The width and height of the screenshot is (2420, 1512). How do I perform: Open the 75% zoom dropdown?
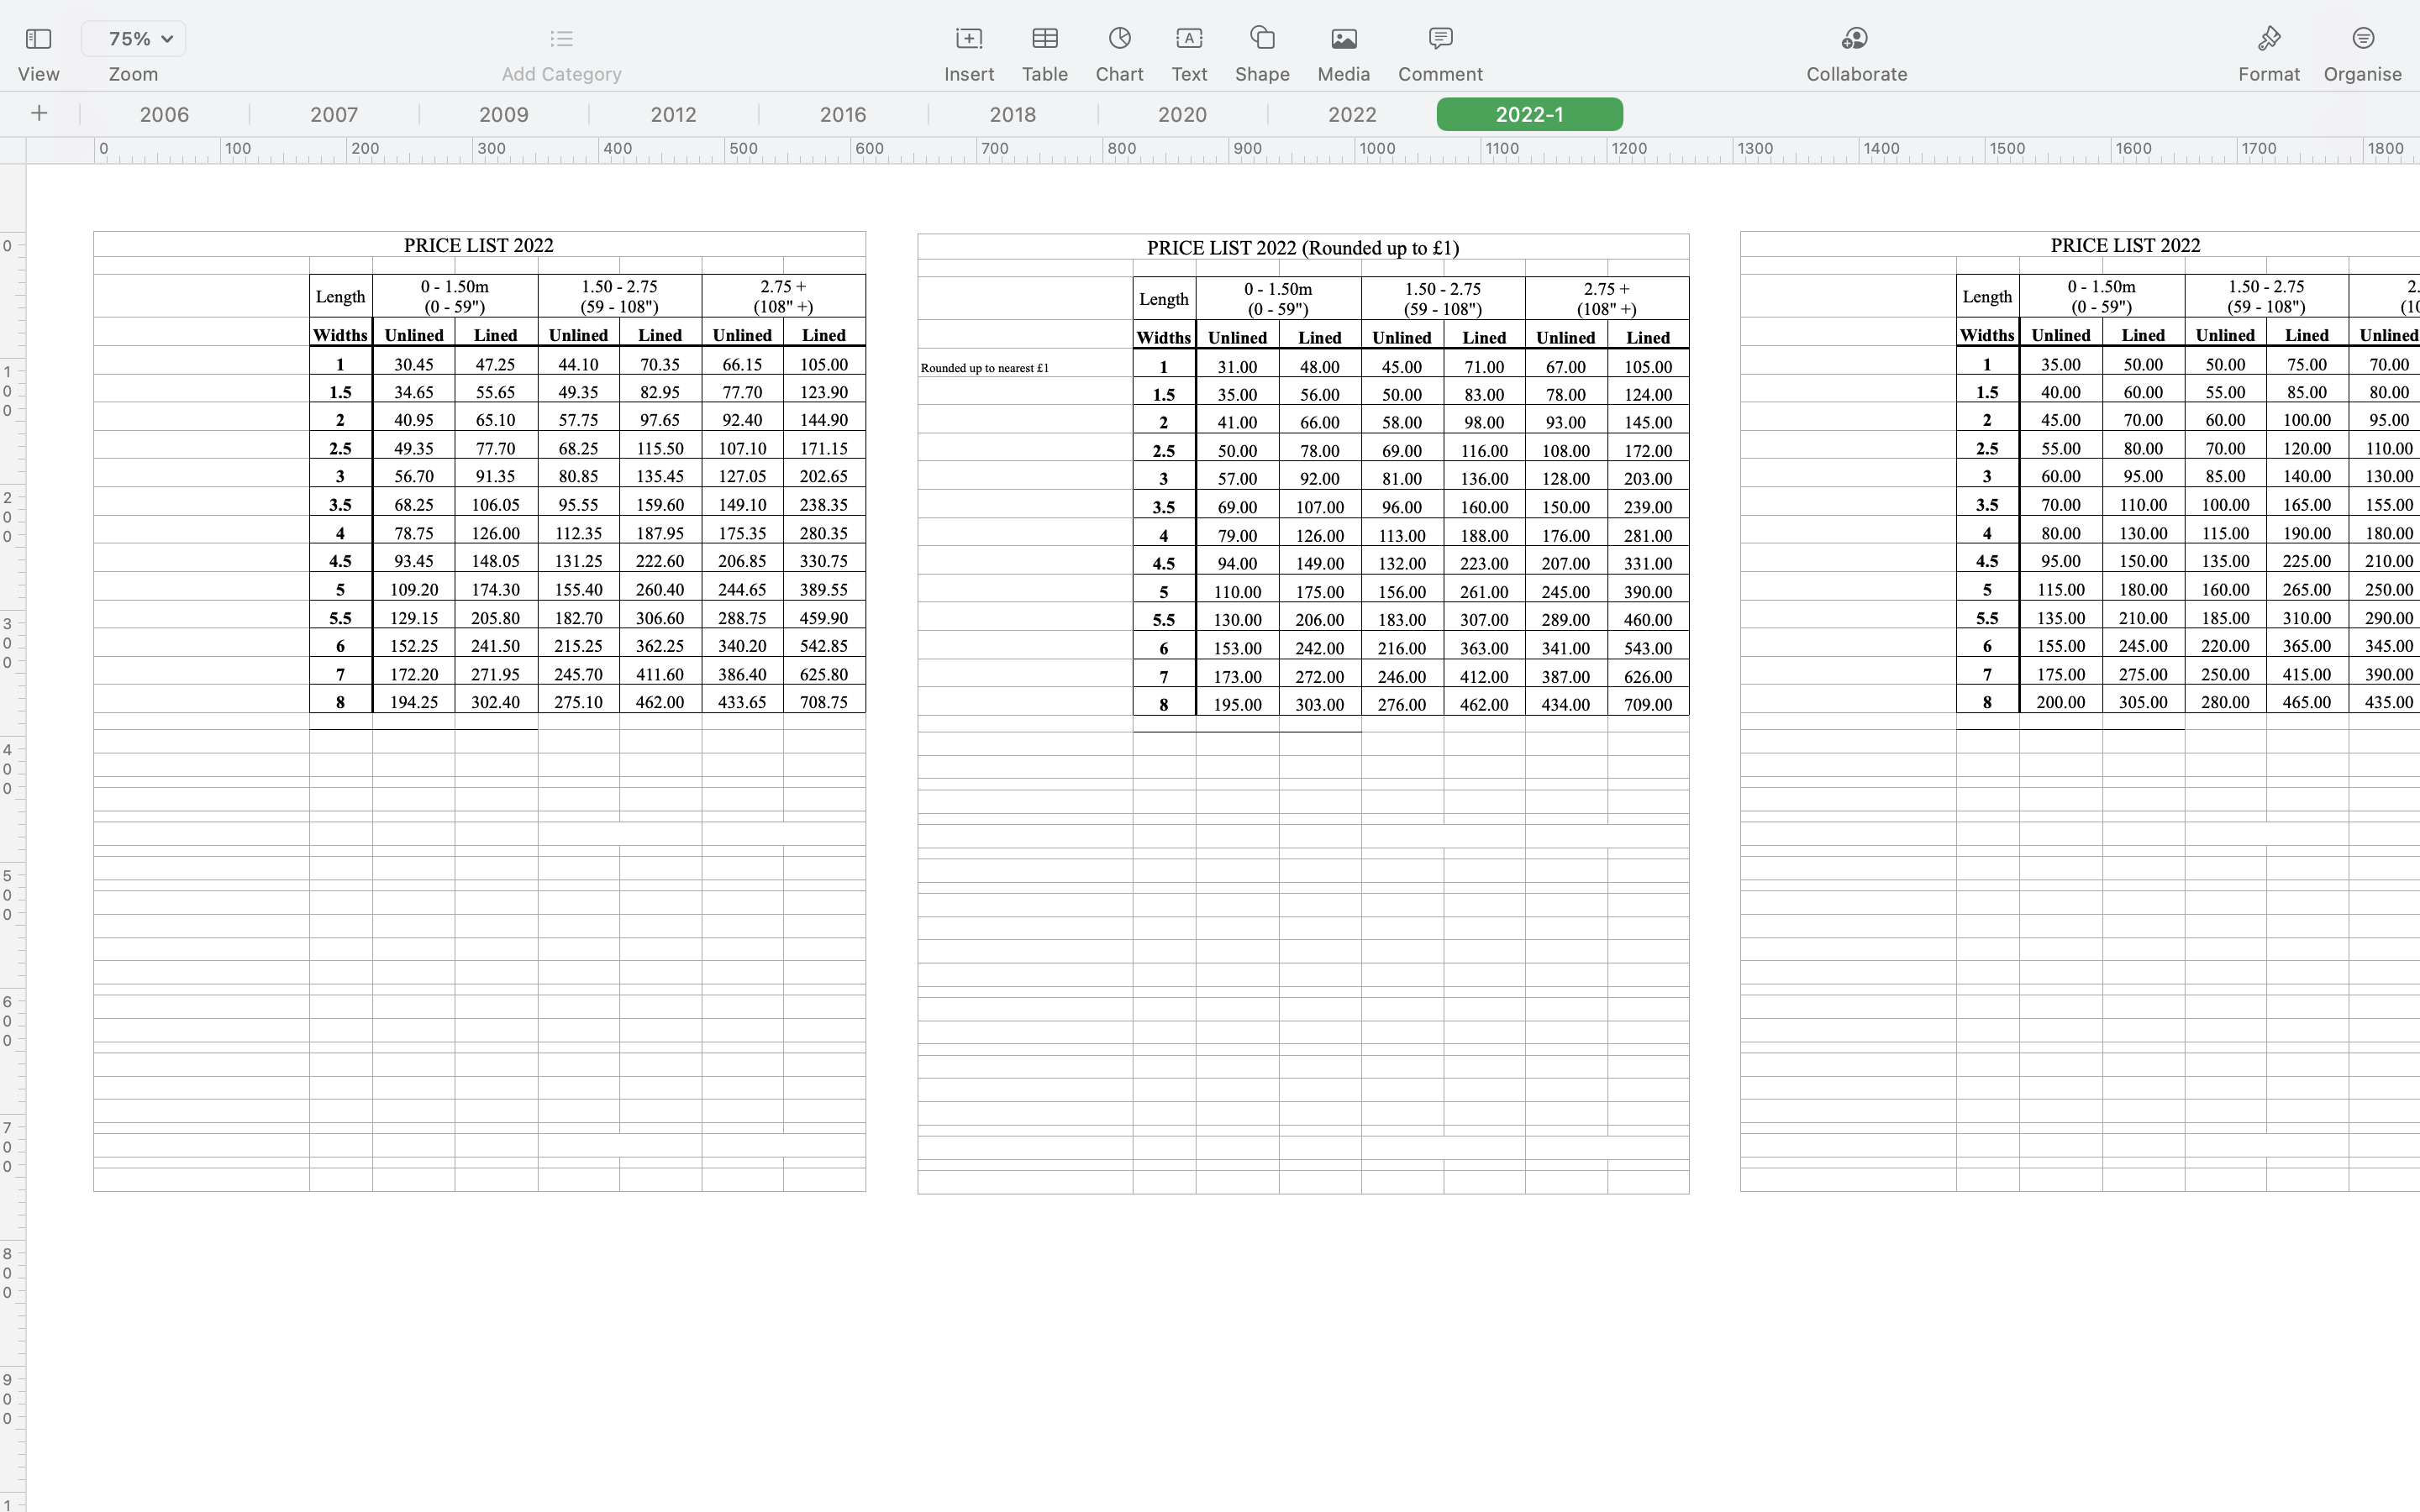pos(133,39)
